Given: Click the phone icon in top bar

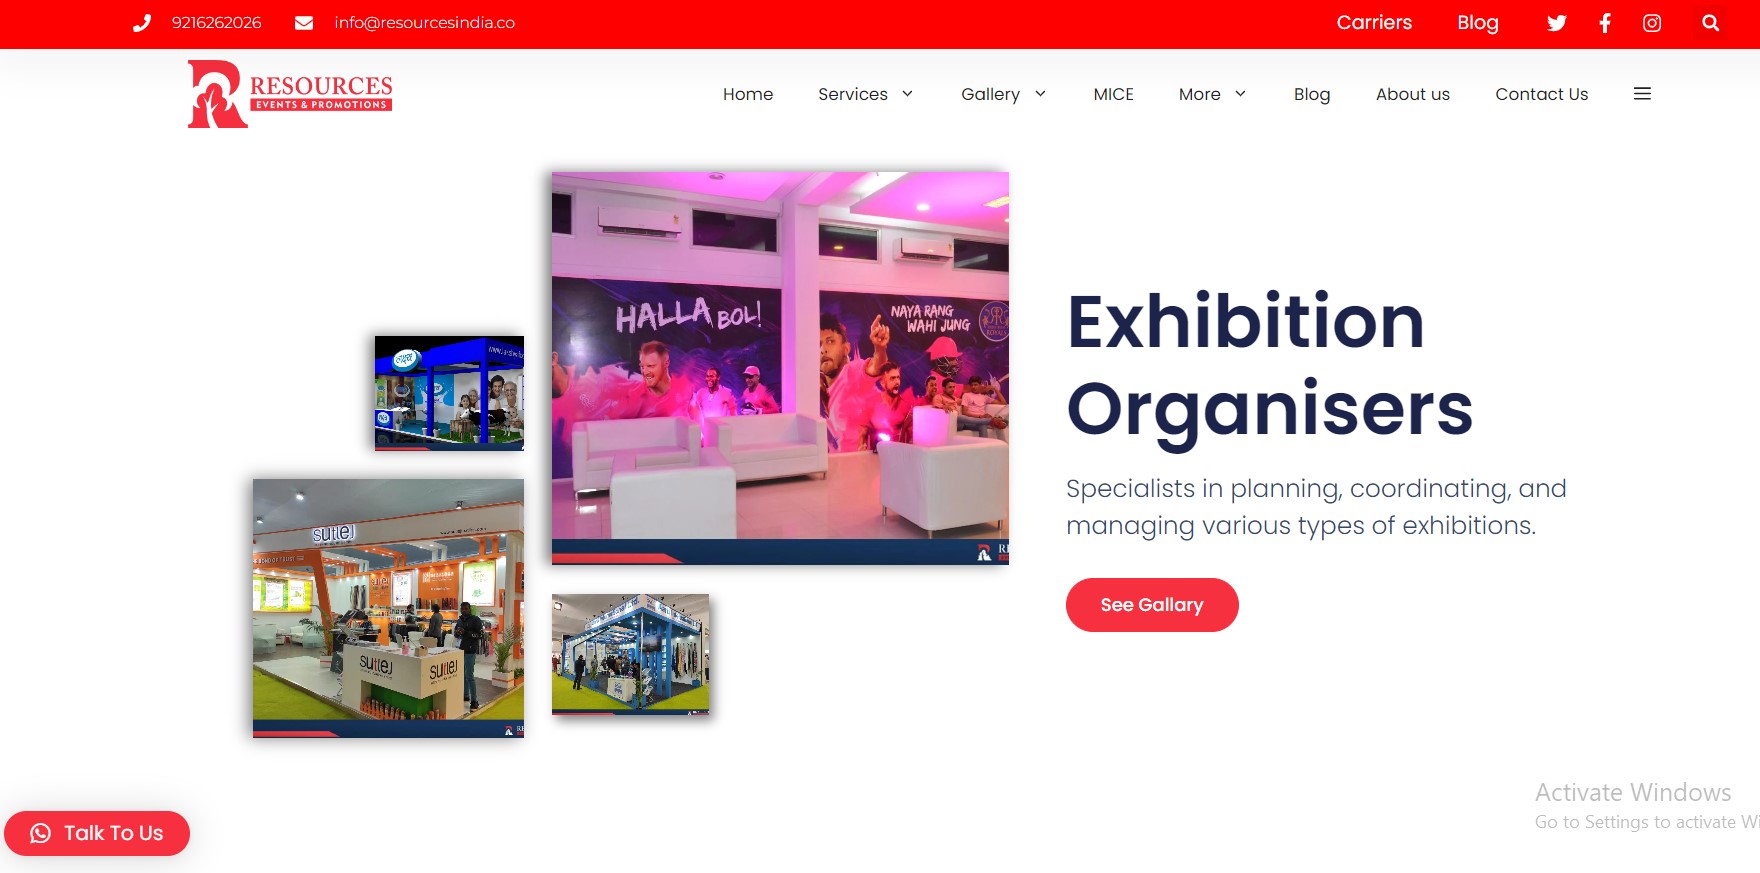Looking at the screenshot, I should point(142,23).
